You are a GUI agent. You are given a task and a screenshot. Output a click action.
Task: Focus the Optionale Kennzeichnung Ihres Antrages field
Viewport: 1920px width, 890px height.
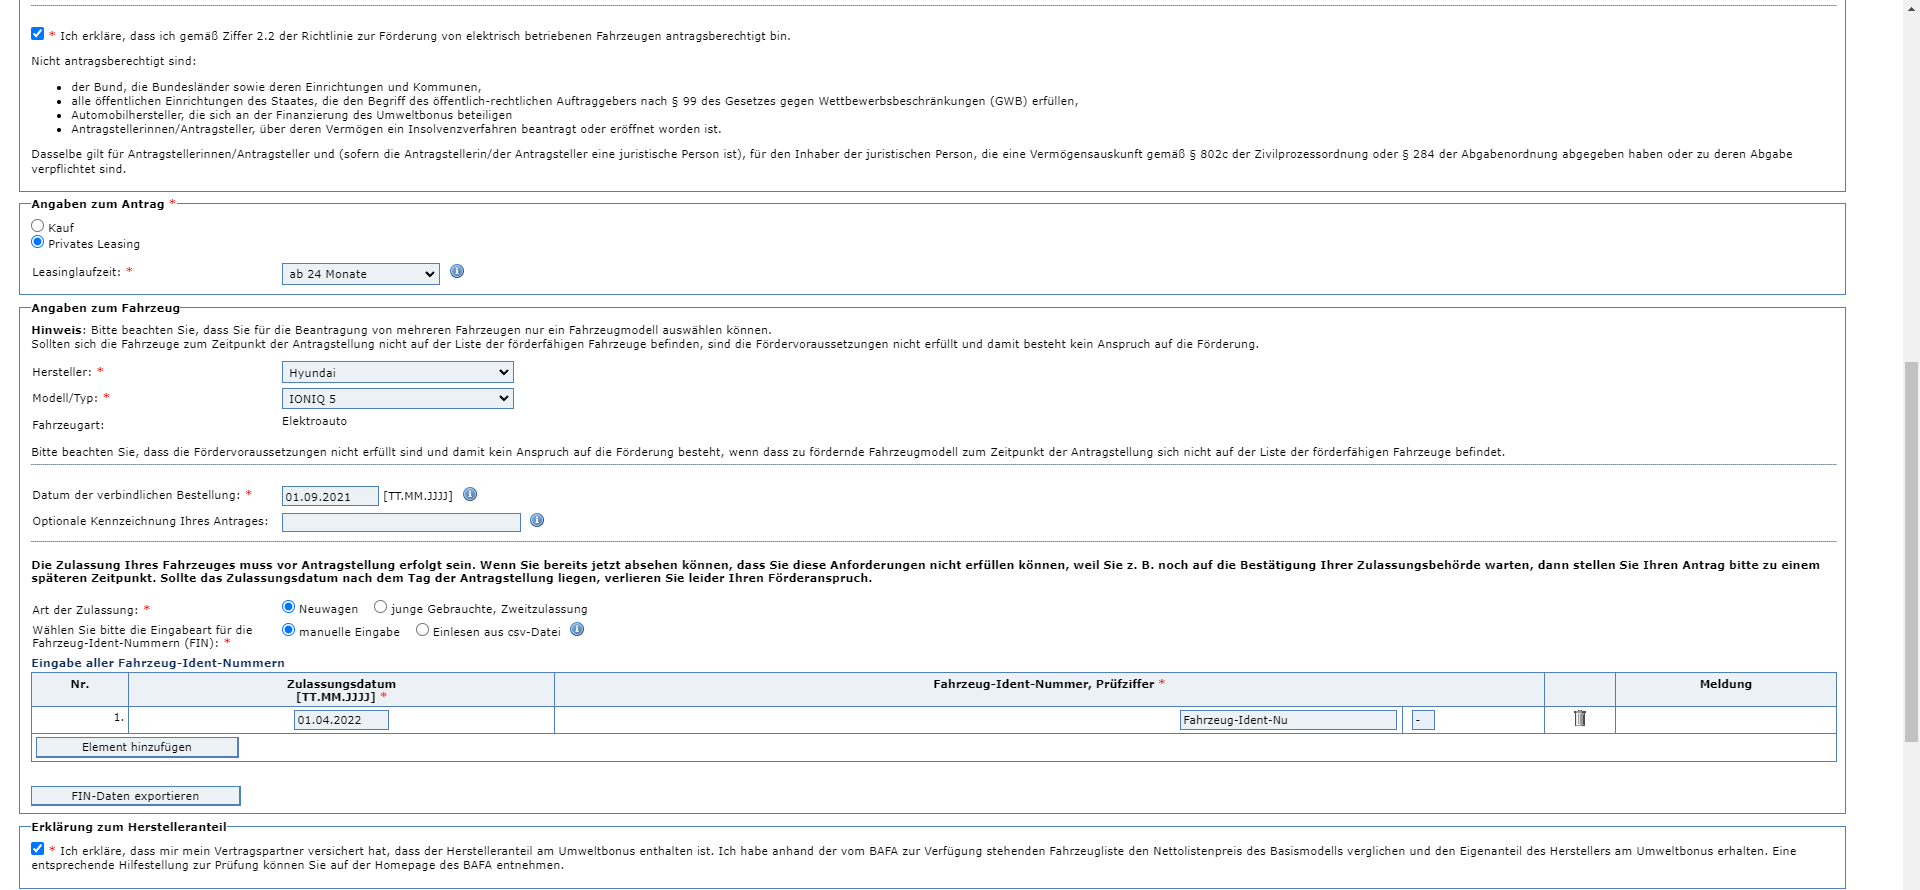pos(401,522)
